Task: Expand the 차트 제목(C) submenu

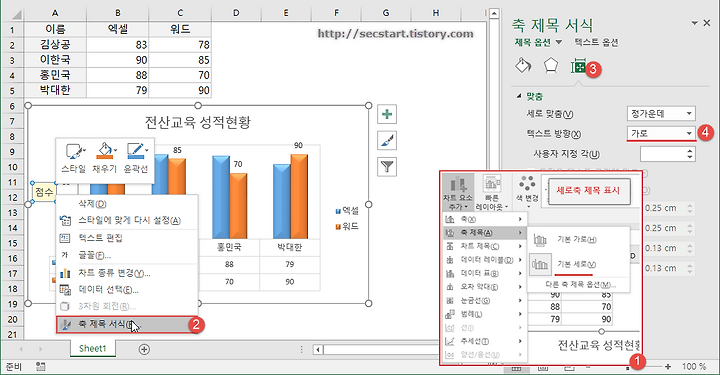Action: [484, 246]
